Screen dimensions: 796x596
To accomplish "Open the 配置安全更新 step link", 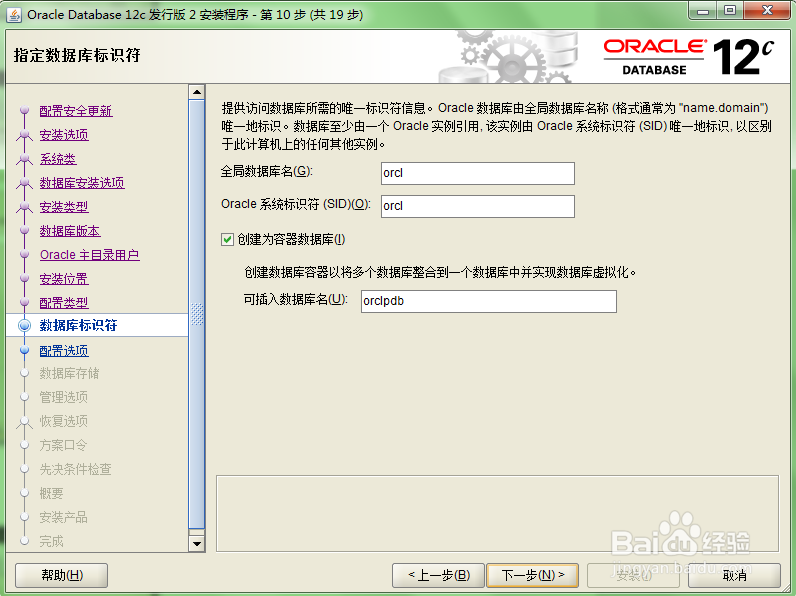I will coord(76,111).
